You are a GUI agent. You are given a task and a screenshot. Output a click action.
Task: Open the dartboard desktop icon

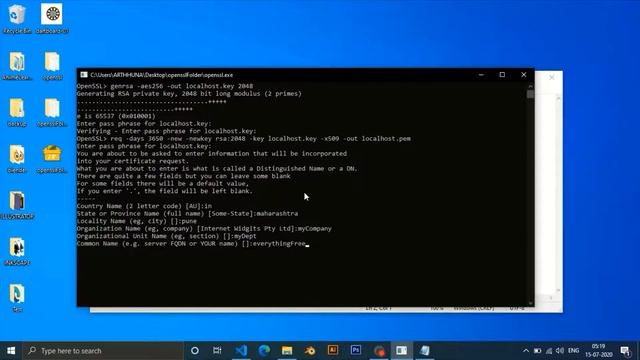52,18
